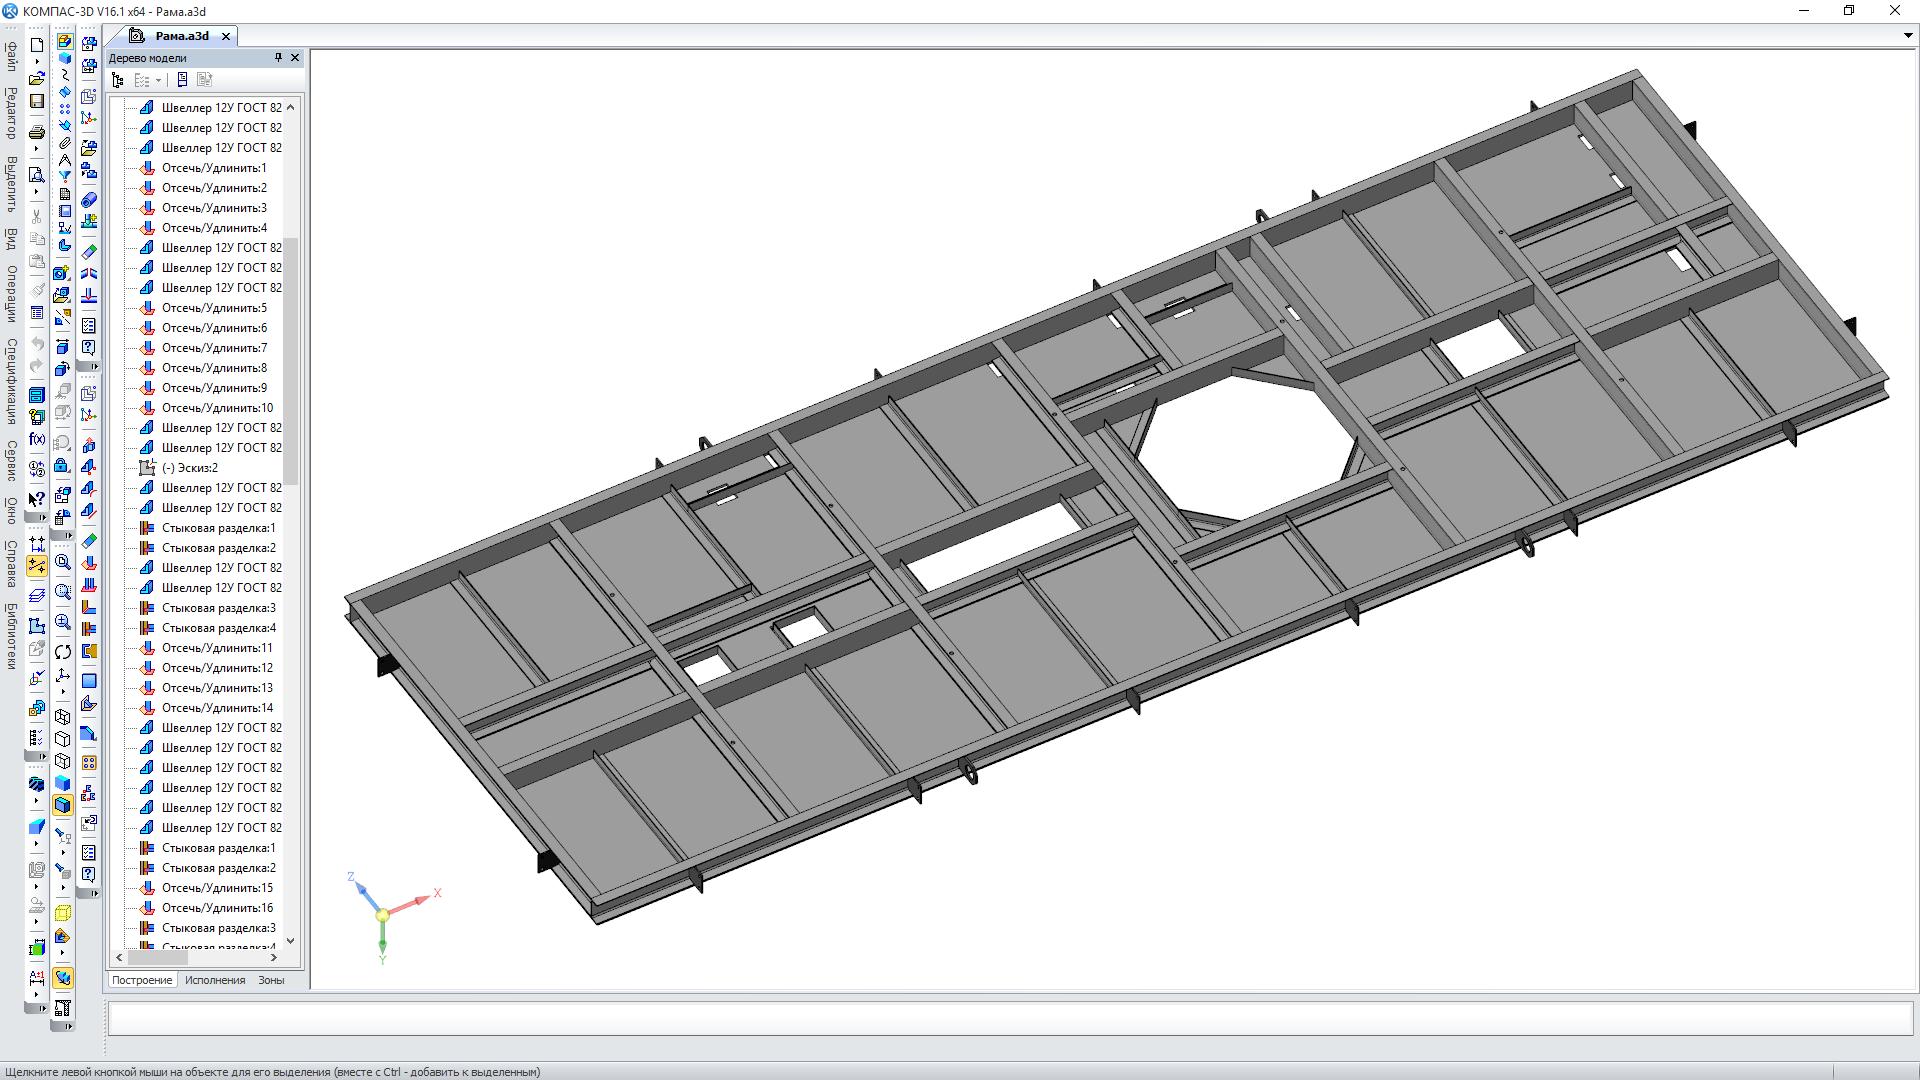Open an existing document with folder icon
Screen dimensions: 1920x1080
click(x=37, y=77)
